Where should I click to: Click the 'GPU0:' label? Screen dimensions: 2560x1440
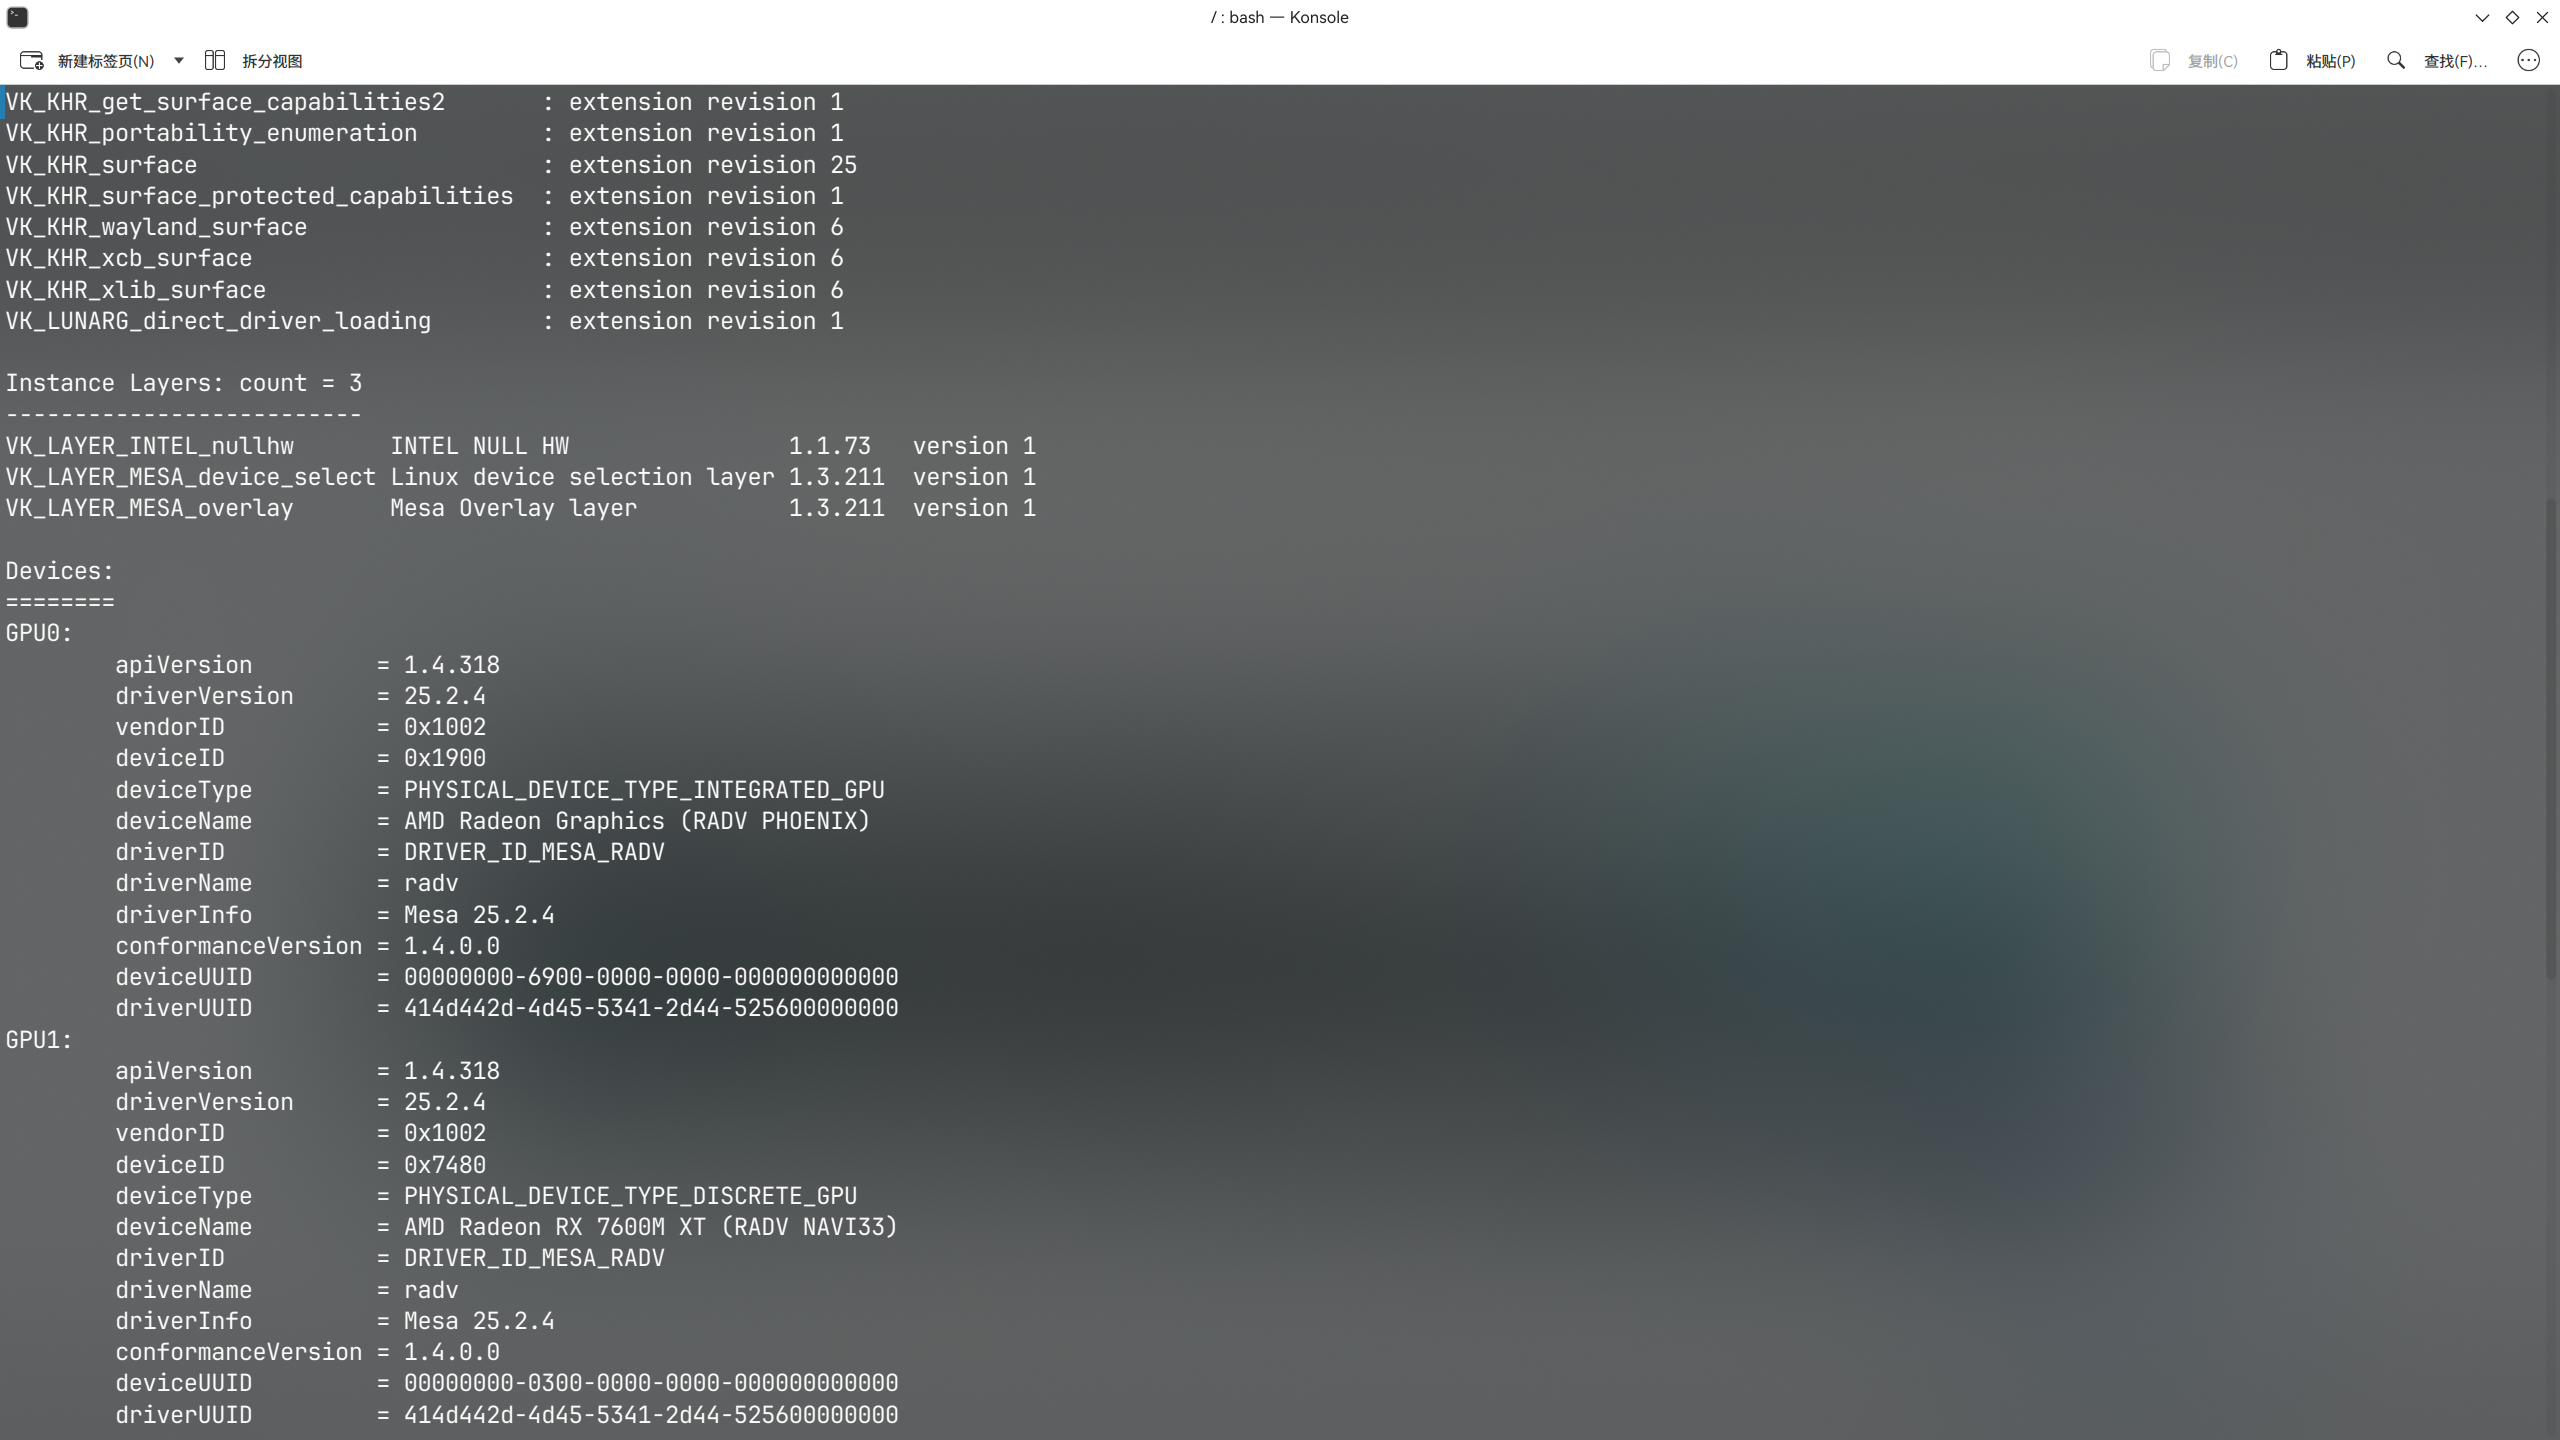[x=39, y=633]
